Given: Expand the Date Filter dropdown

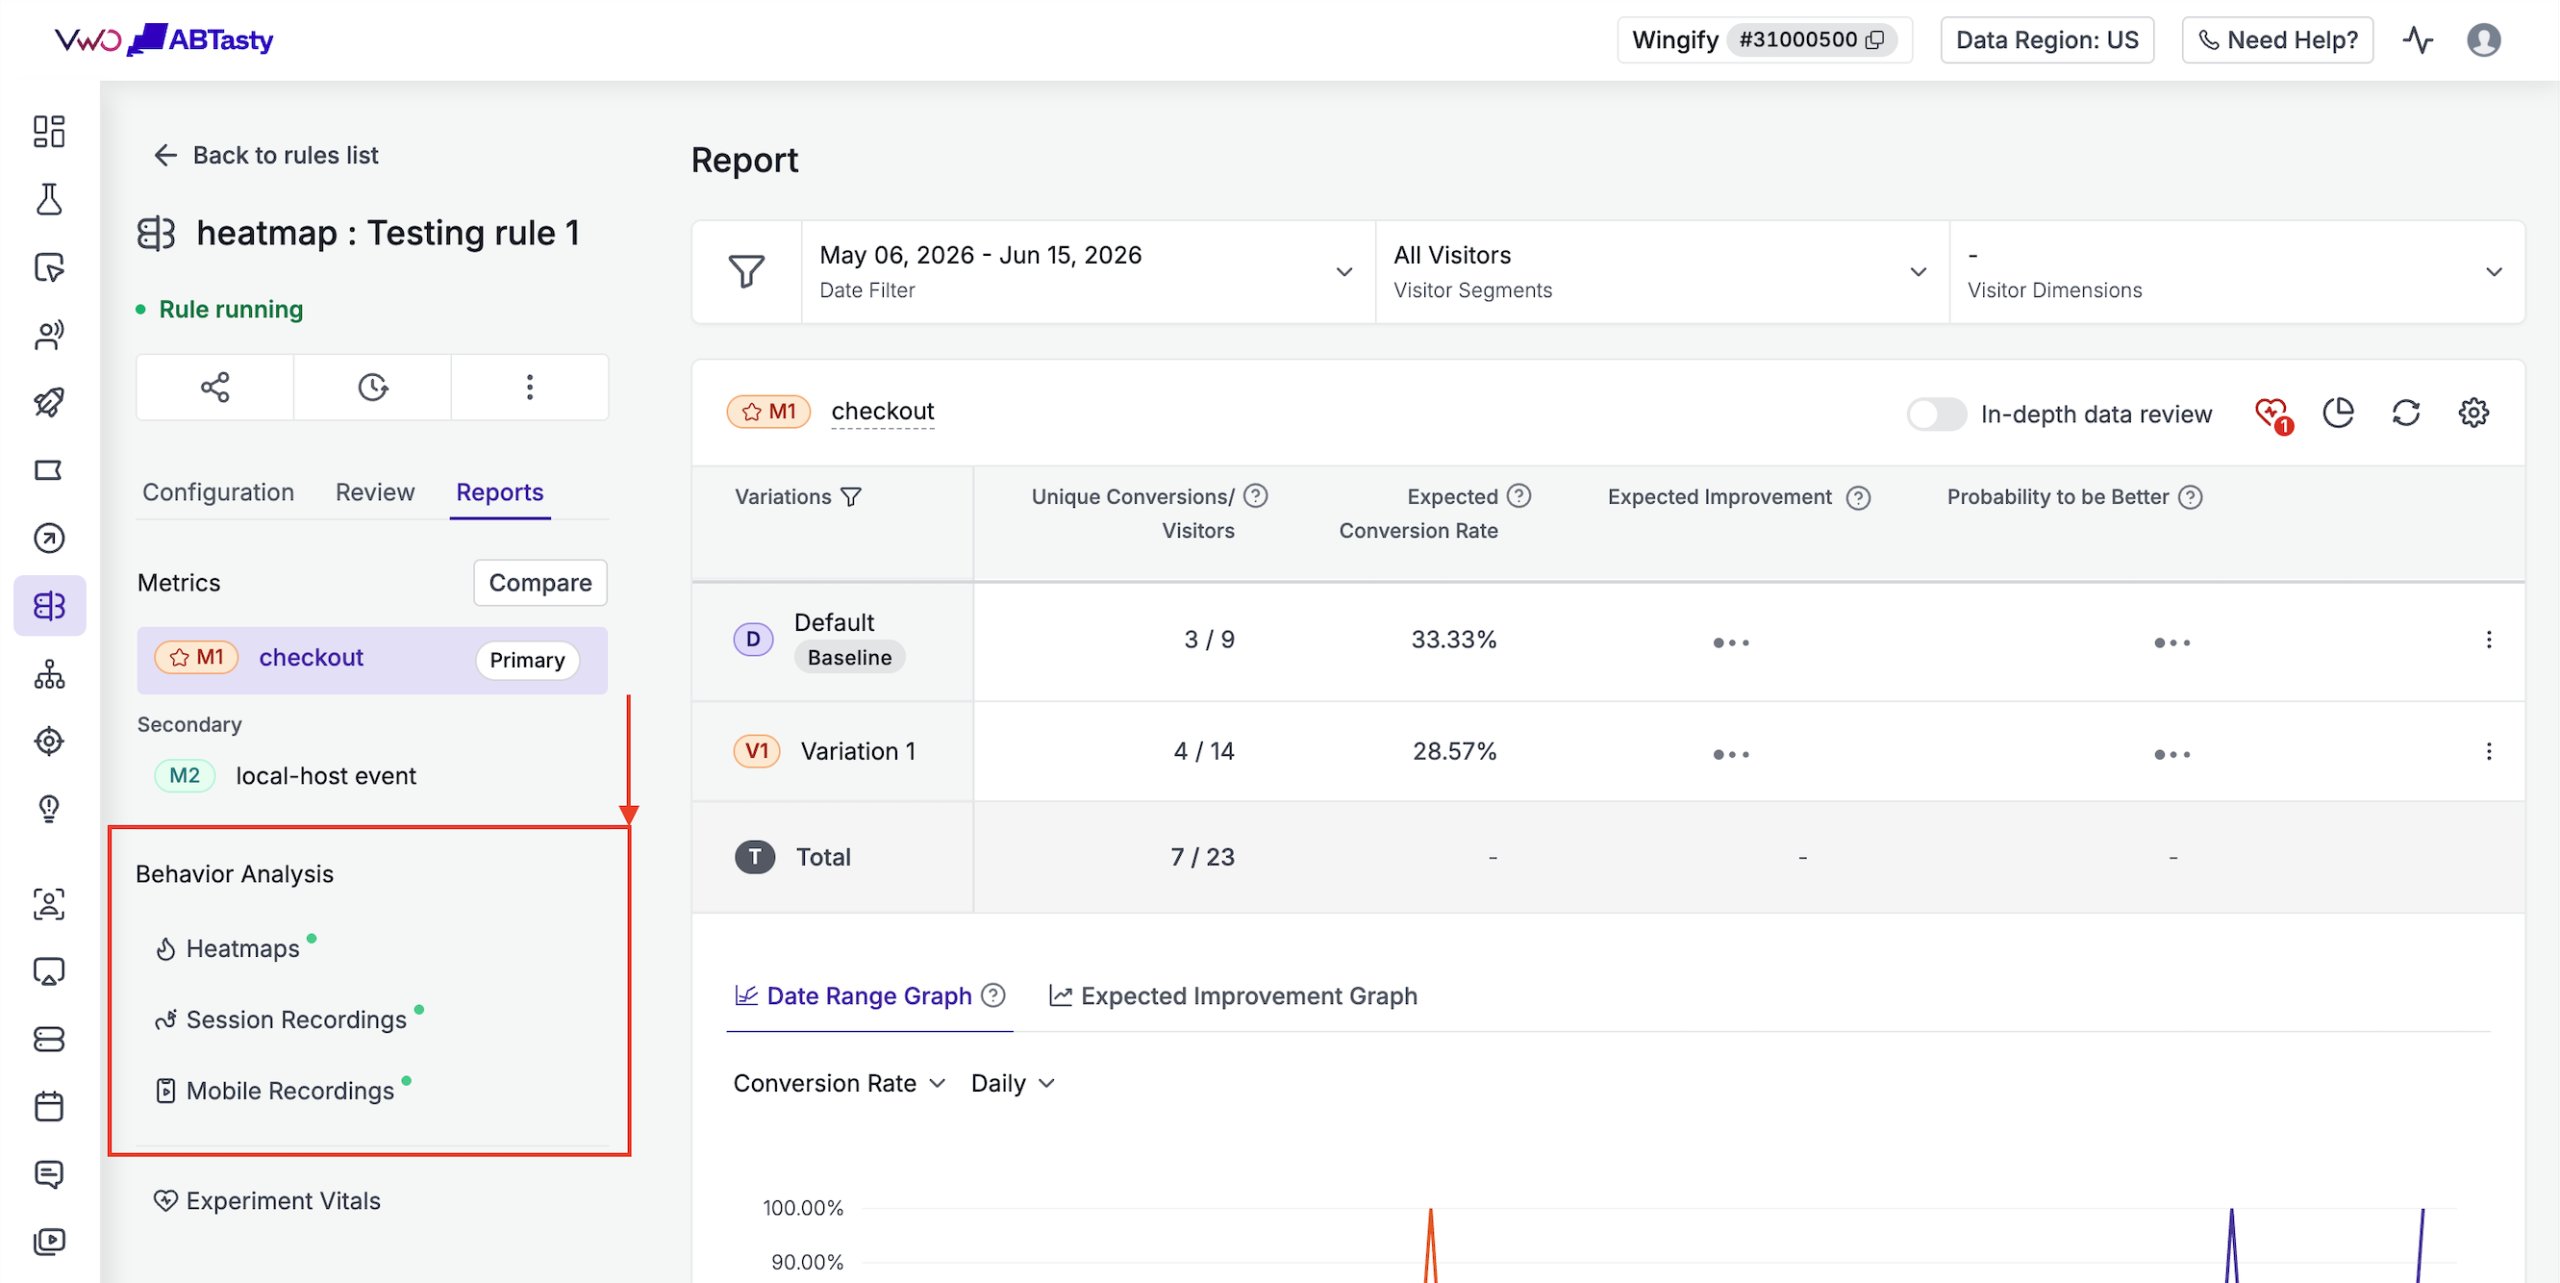Looking at the screenshot, I should pos(1088,272).
